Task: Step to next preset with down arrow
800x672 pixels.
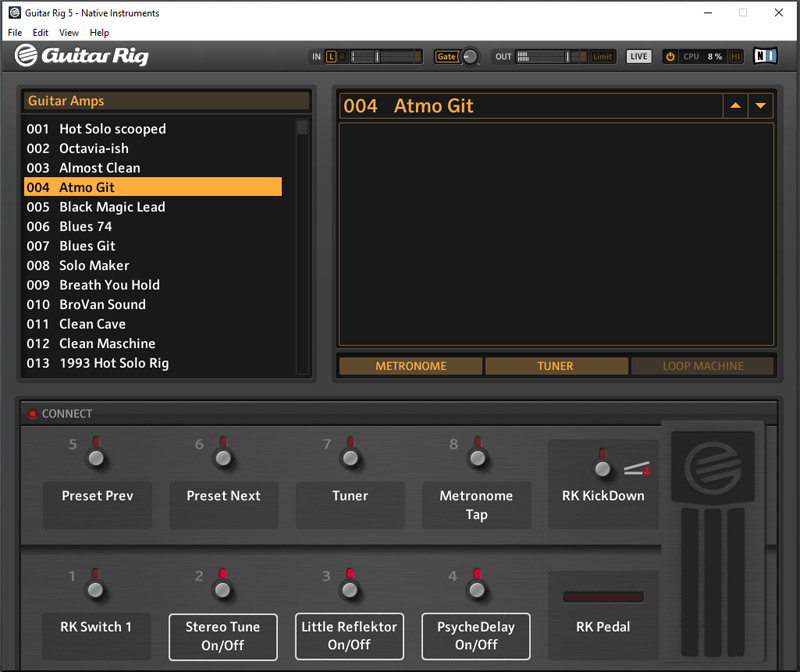Action: click(761, 106)
